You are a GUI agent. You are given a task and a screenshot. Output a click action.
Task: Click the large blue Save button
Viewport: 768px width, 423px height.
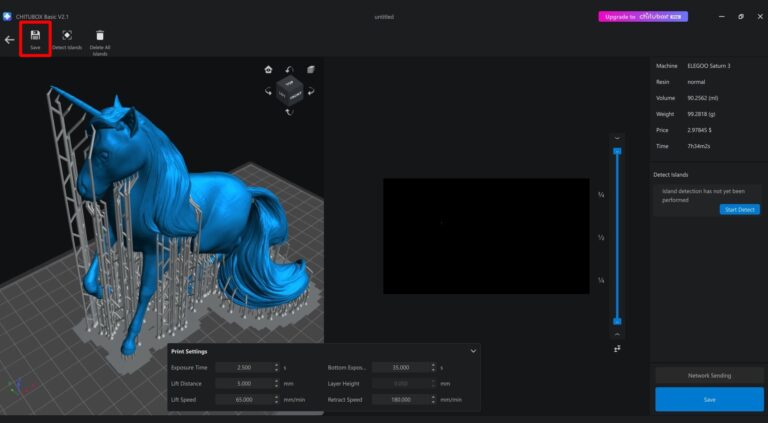709,399
